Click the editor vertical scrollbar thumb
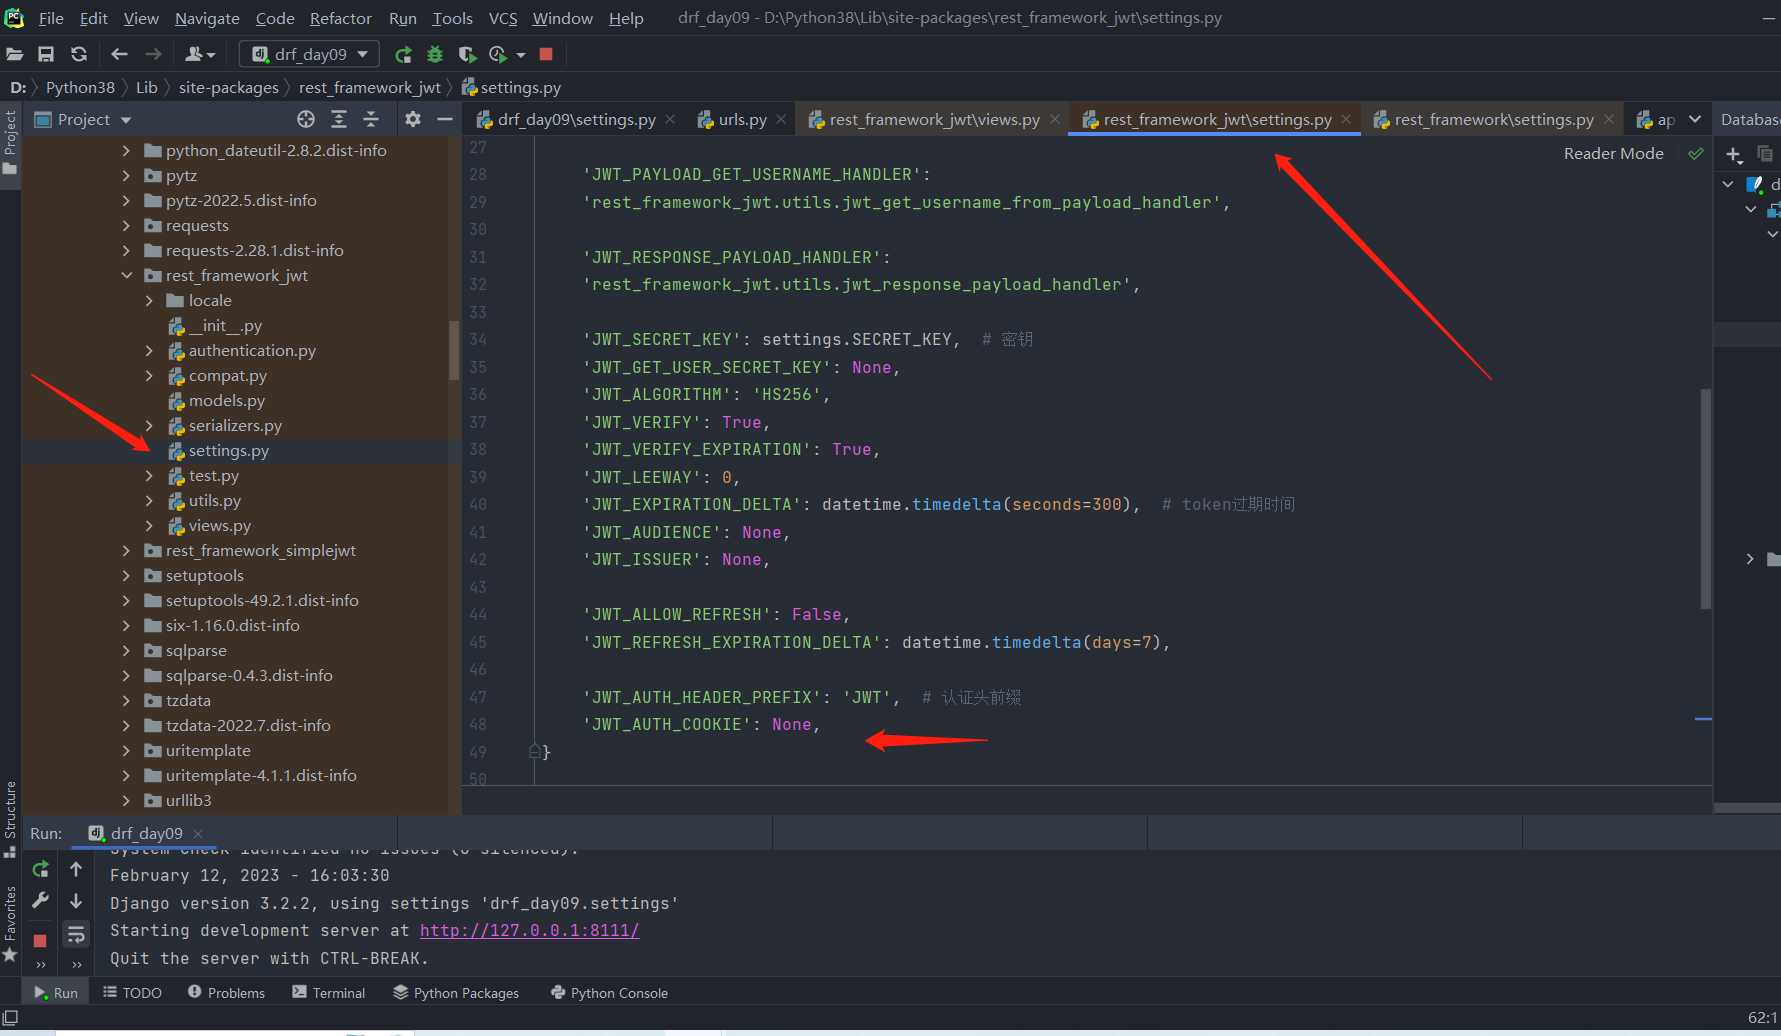 1706,498
